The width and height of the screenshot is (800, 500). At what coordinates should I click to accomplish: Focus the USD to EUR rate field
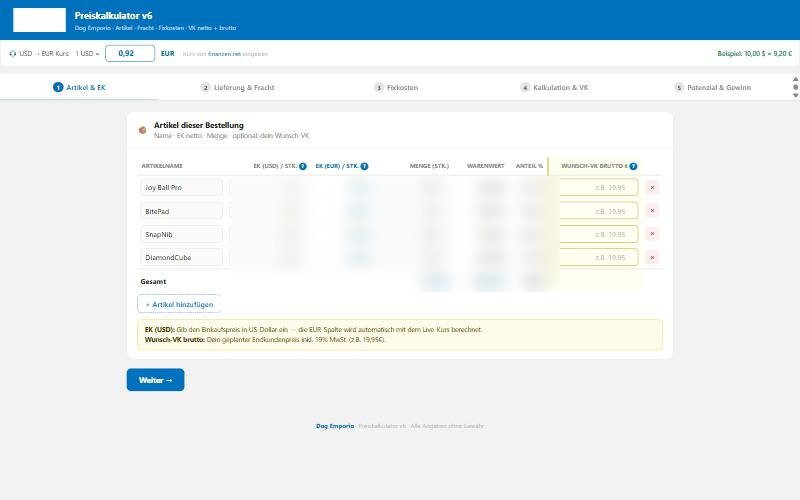pyautogui.click(x=130, y=54)
